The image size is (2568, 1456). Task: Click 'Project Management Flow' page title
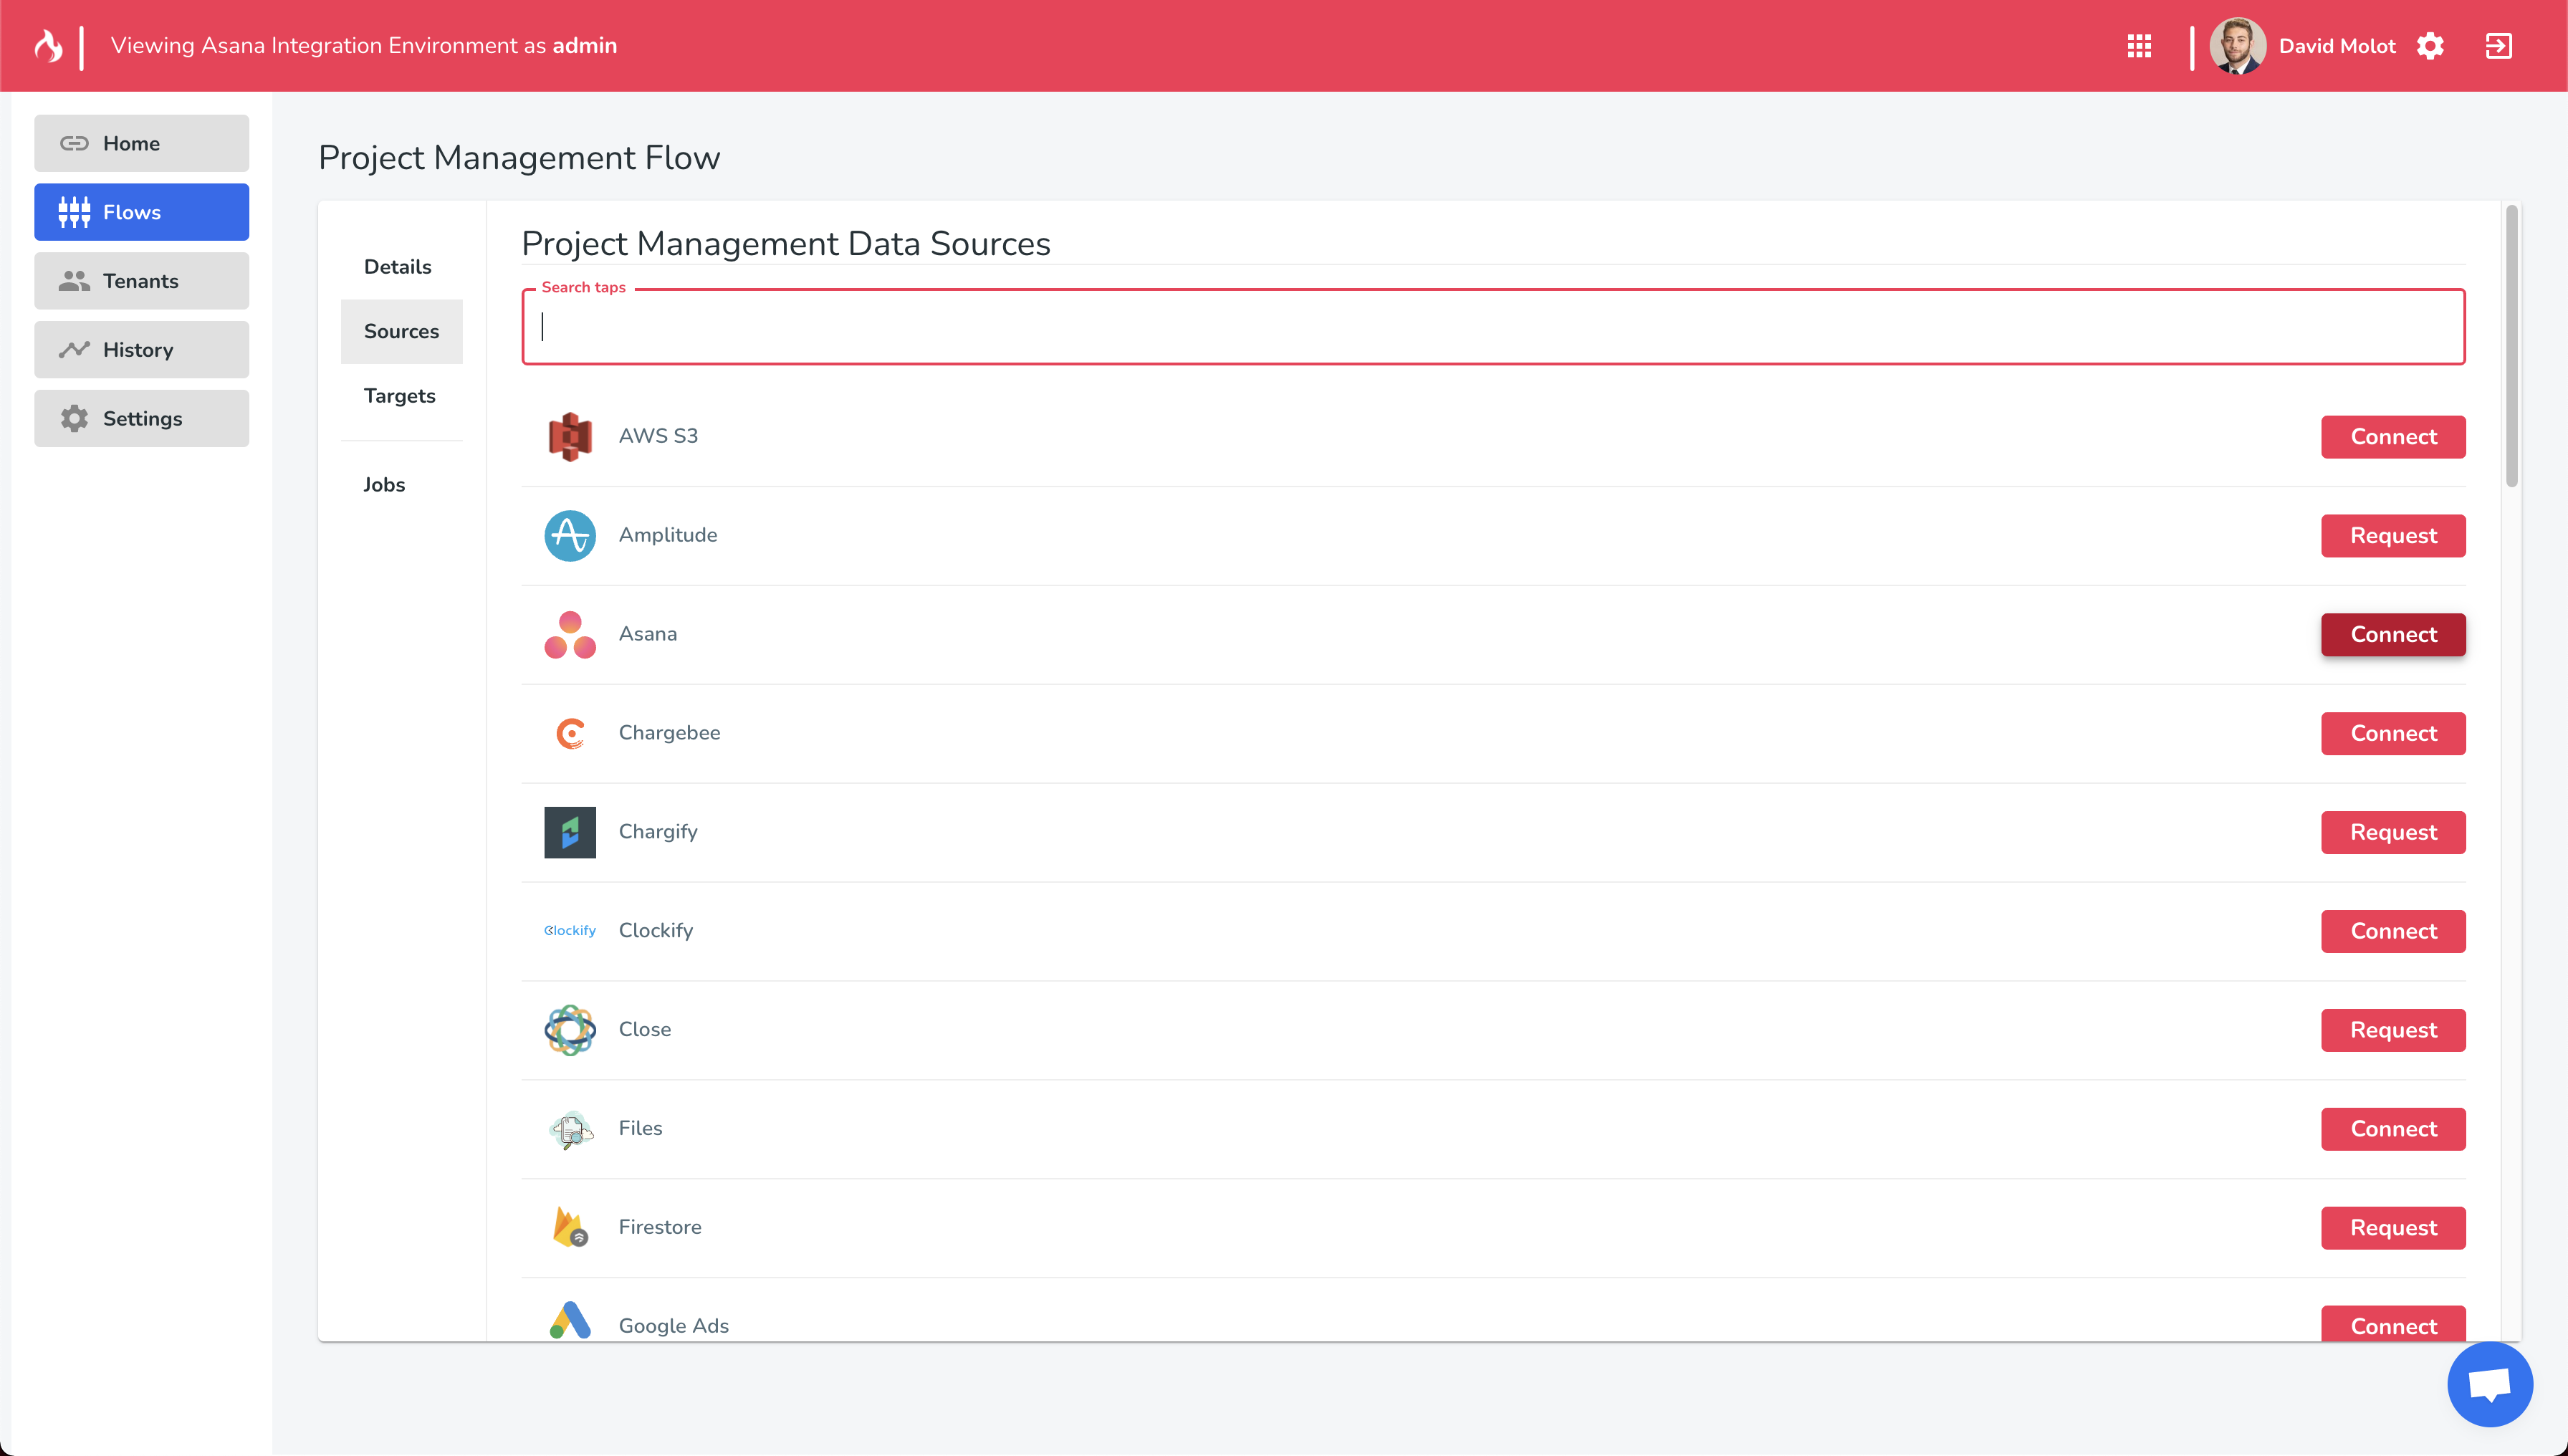coord(519,158)
